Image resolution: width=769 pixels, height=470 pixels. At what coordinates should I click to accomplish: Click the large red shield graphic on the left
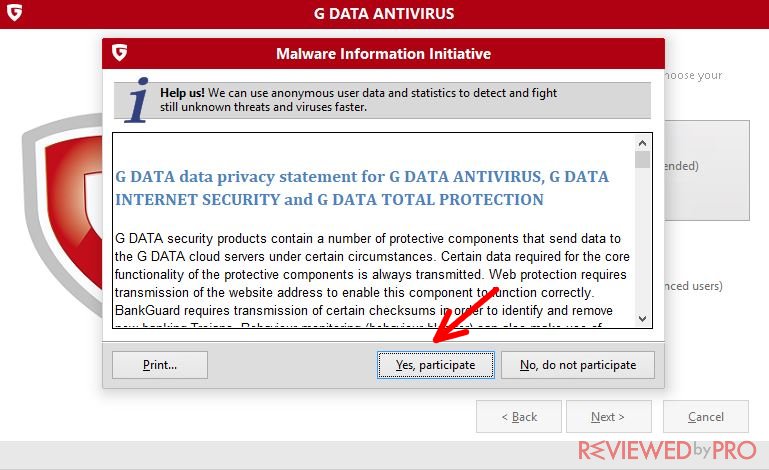(x=62, y=213)
